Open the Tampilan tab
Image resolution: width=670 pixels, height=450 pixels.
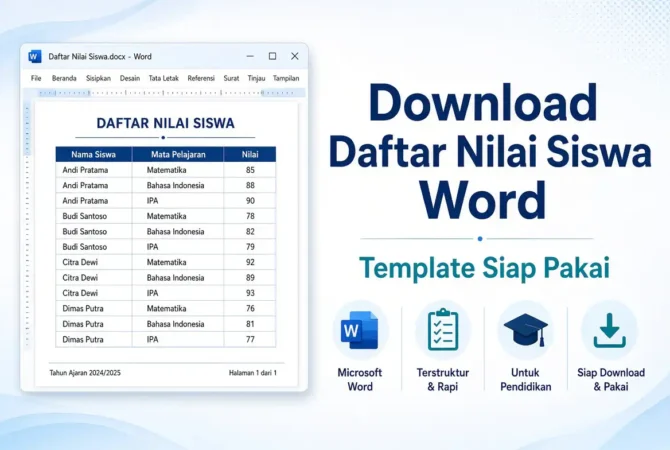click(286, 78)
